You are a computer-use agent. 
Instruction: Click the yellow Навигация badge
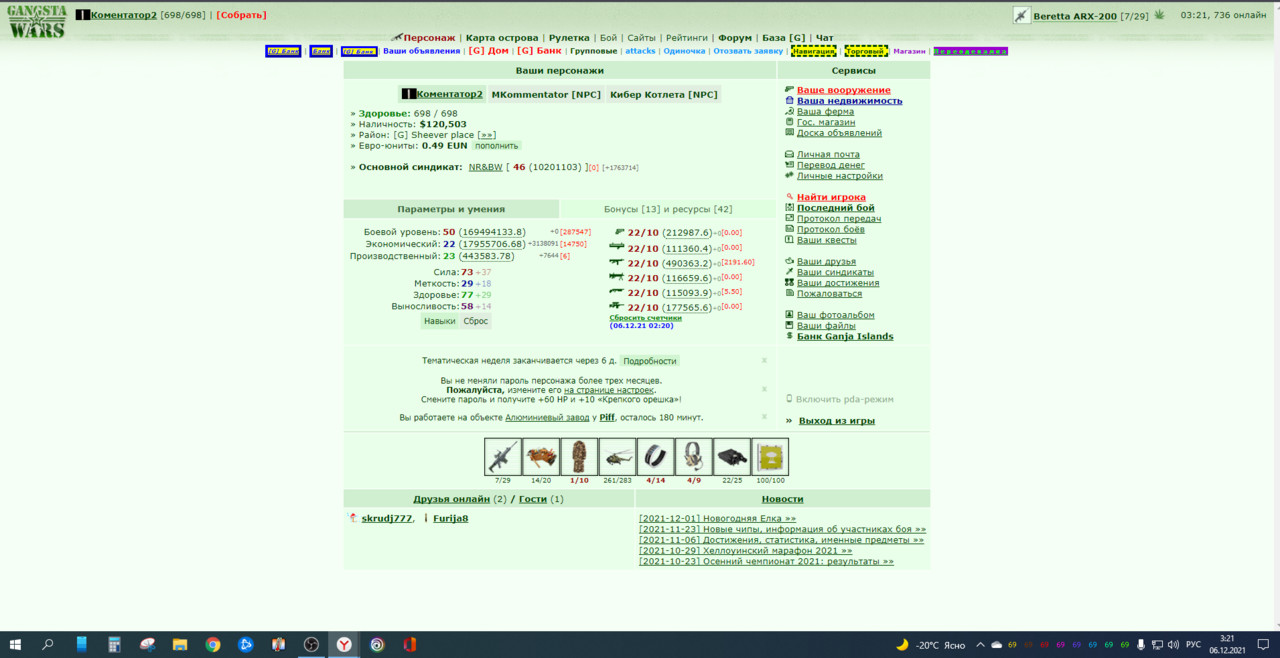[813, 51]
